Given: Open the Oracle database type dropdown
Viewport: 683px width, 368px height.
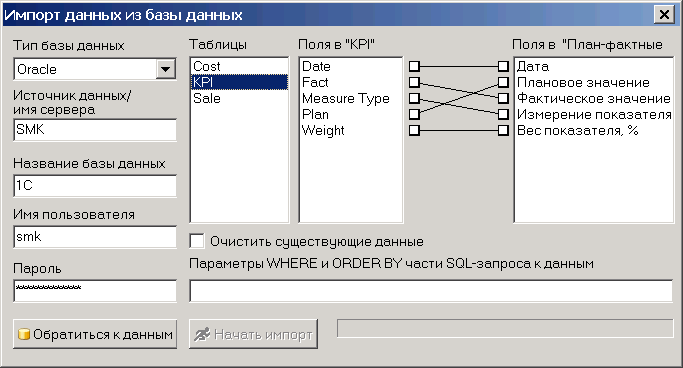Looking at the screenshot, I should (x=166, y=69).
